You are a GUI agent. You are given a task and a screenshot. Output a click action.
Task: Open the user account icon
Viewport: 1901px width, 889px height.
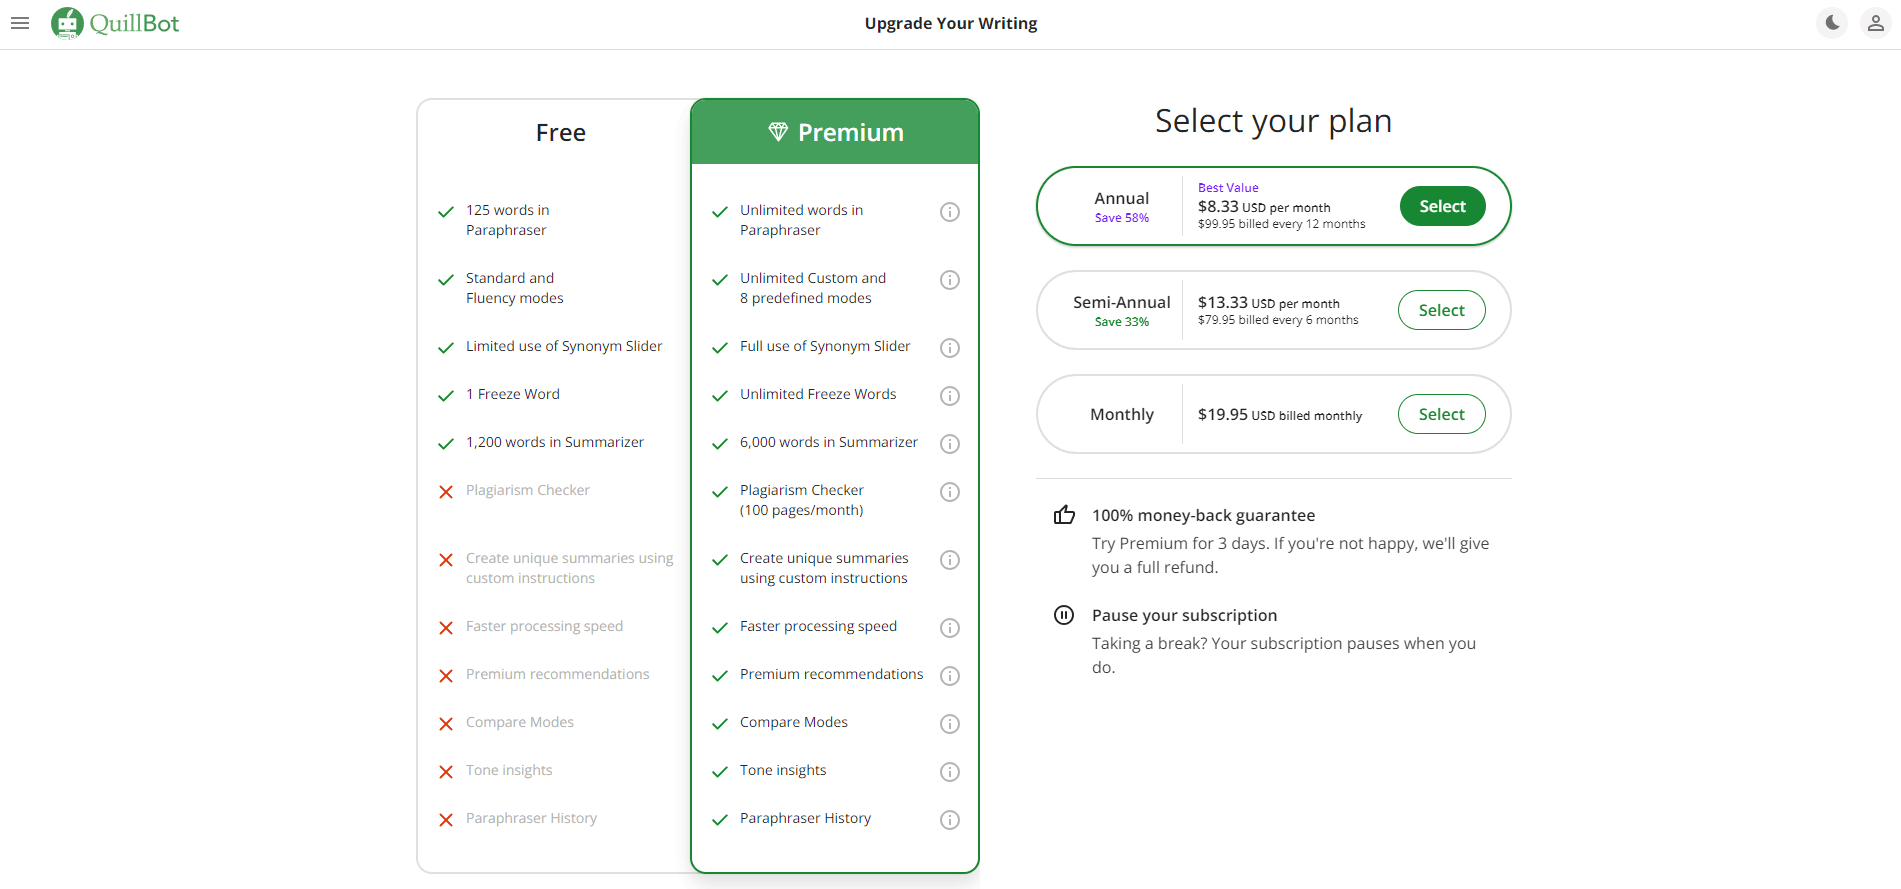tap(1876, 23)
